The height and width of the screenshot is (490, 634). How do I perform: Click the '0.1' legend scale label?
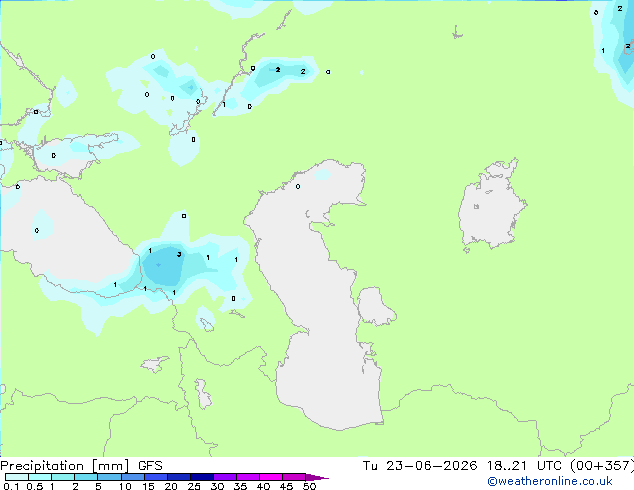[11, 486]
